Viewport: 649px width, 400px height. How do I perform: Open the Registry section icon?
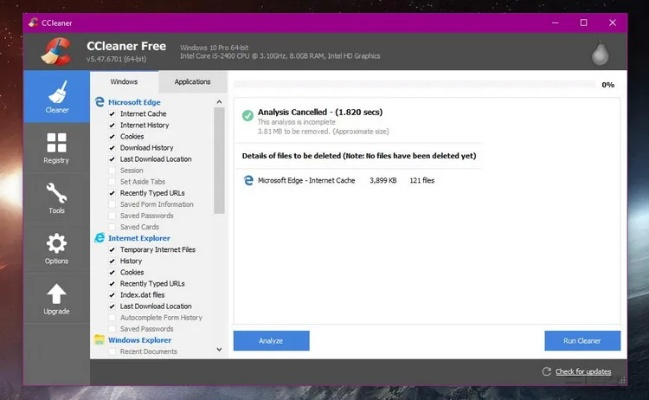click(x=56, y=142)
